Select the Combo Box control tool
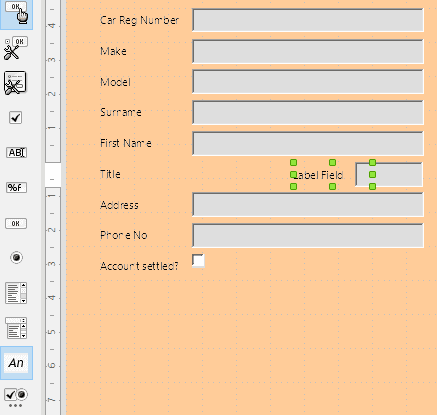 point(16,328)
